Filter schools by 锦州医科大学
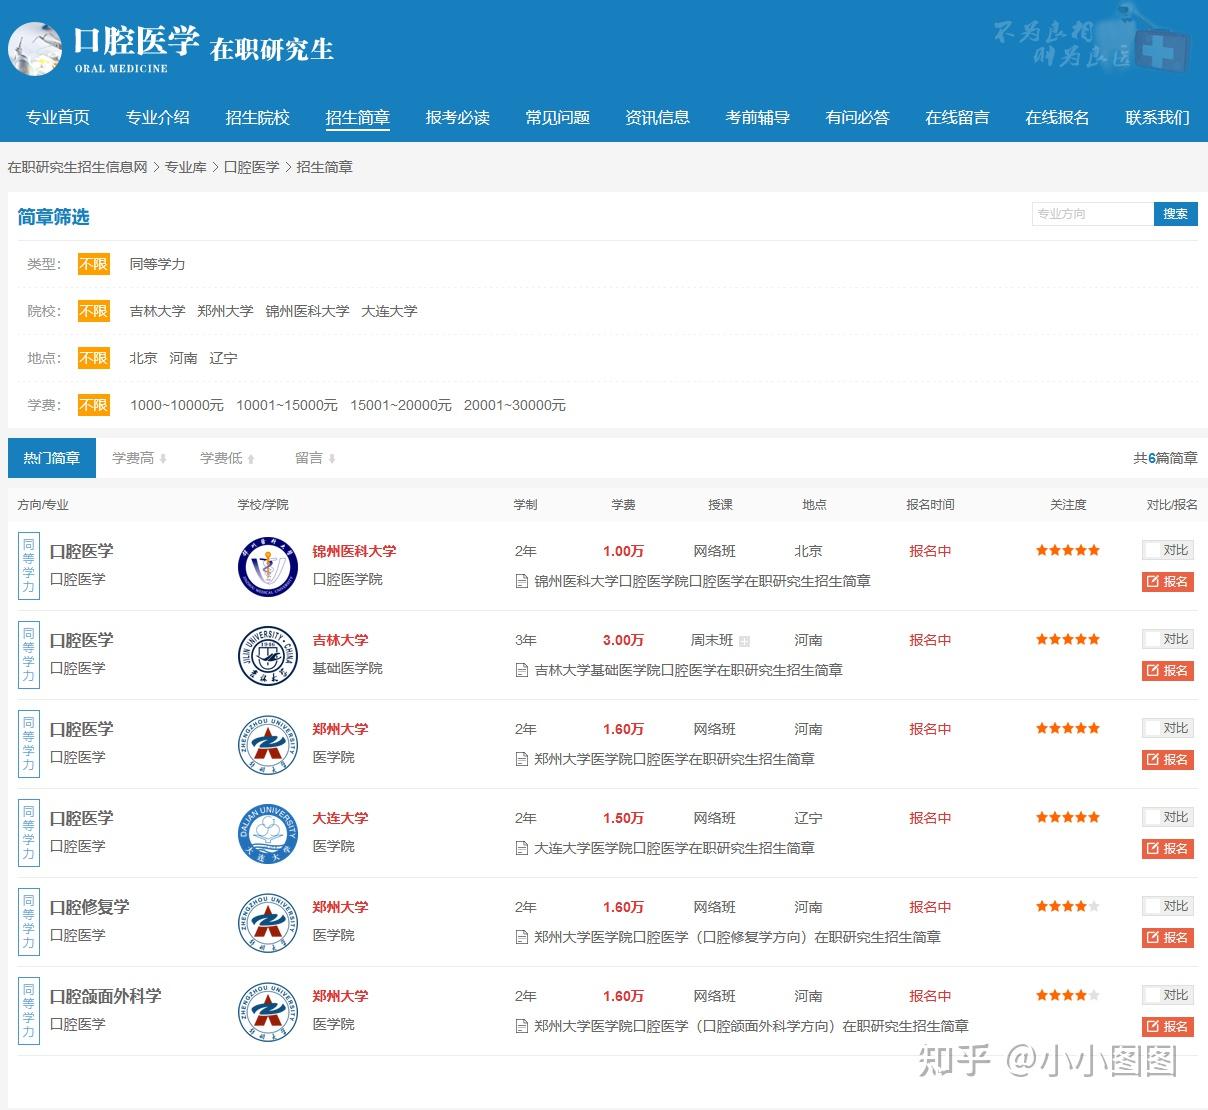The image size is (1208, 1110). click(307, 311)
